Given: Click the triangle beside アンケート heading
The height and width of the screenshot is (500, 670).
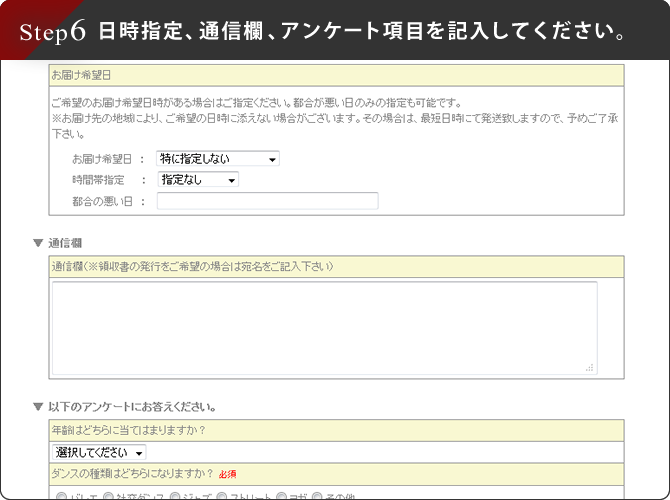Looking at the screenshot, I should pos(38,408).
